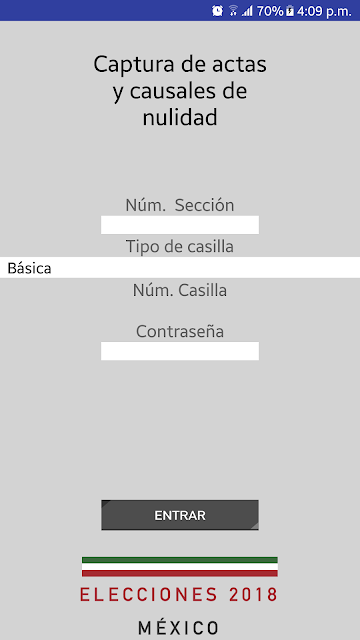This screenshot has width=360, height=640.
Task: Tap the Captura de actas title
Action: coord(180,91)
